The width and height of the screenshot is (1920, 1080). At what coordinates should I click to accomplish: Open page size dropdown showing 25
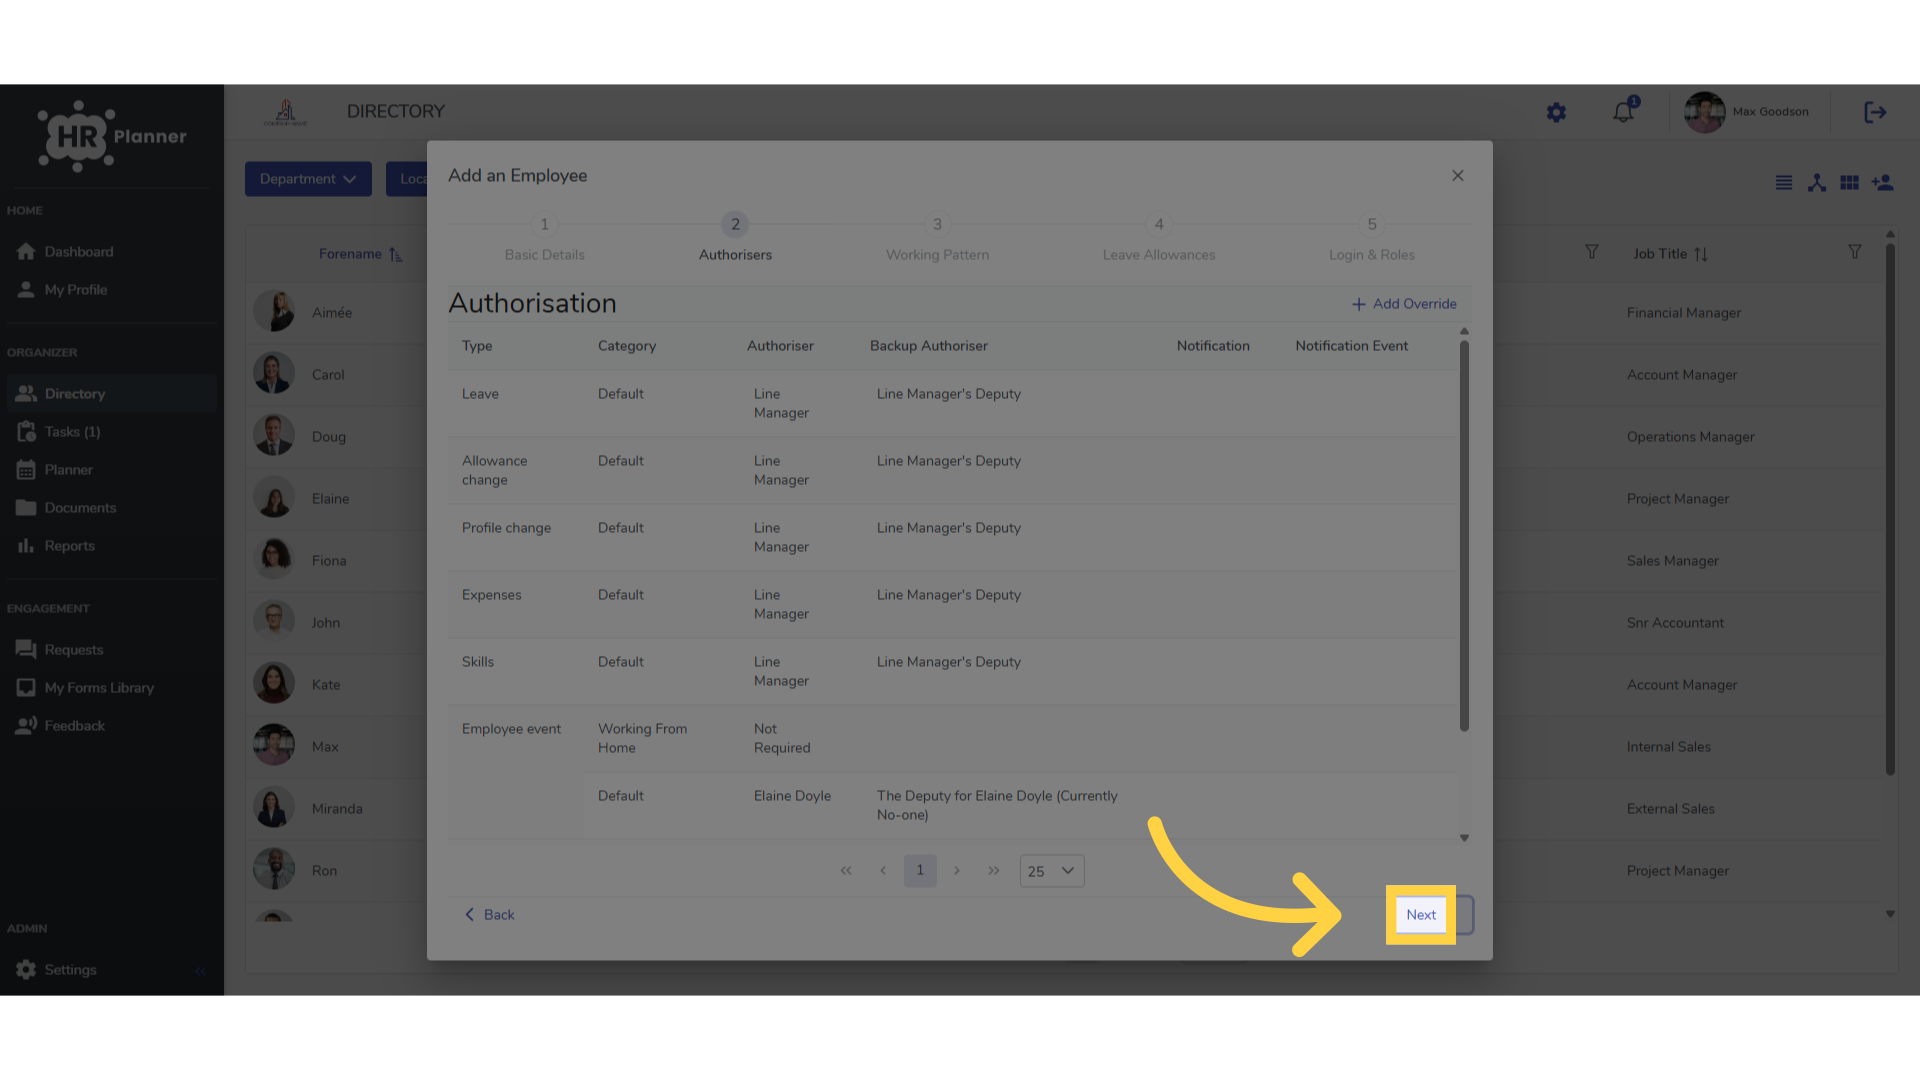tap(1052, 871)
